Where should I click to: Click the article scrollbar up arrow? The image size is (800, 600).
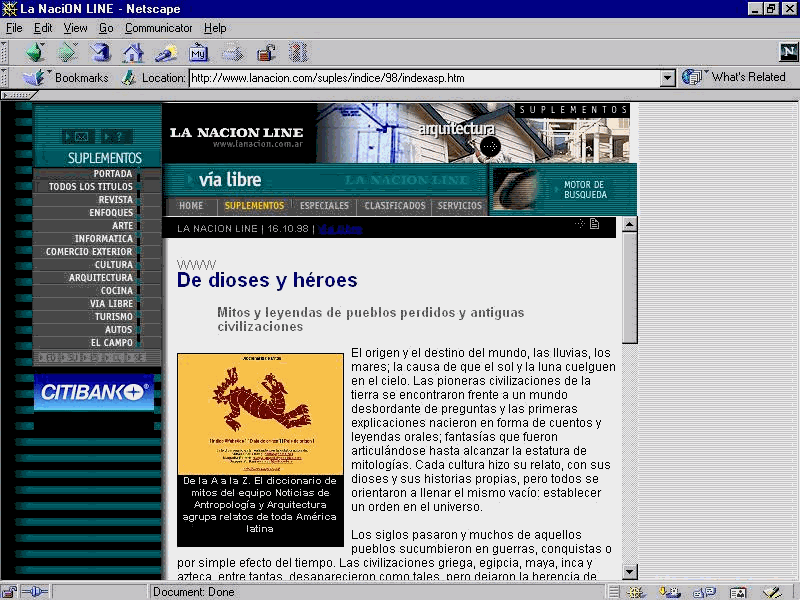coord(630,224)
